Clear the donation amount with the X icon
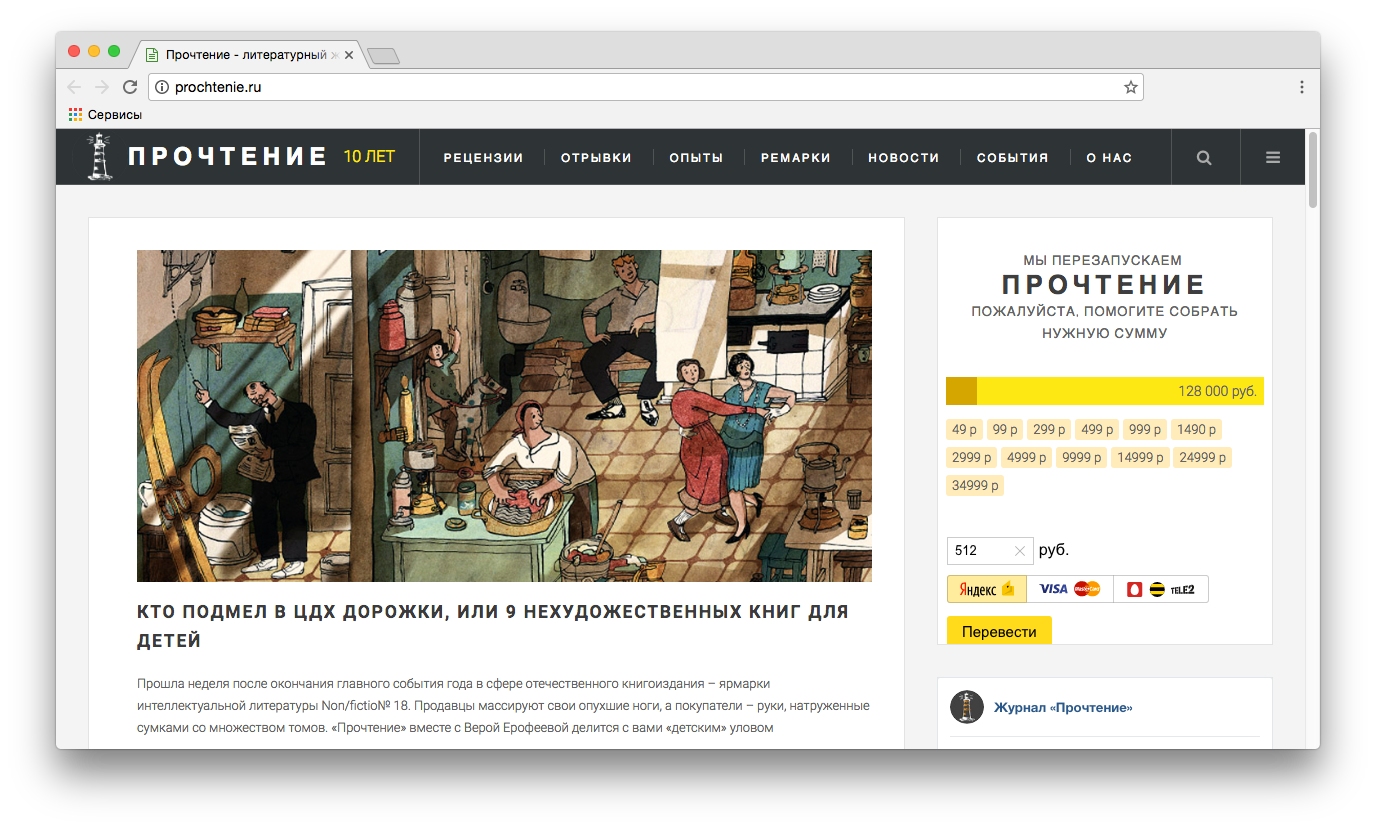This screenshot has height=829, width=1376. tap(1020, 551)
